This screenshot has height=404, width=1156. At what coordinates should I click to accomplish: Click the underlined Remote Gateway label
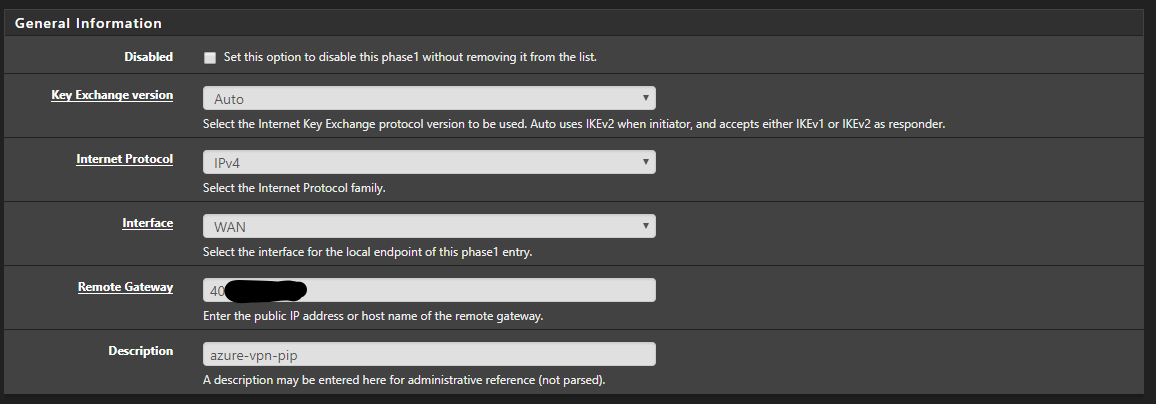125,287
